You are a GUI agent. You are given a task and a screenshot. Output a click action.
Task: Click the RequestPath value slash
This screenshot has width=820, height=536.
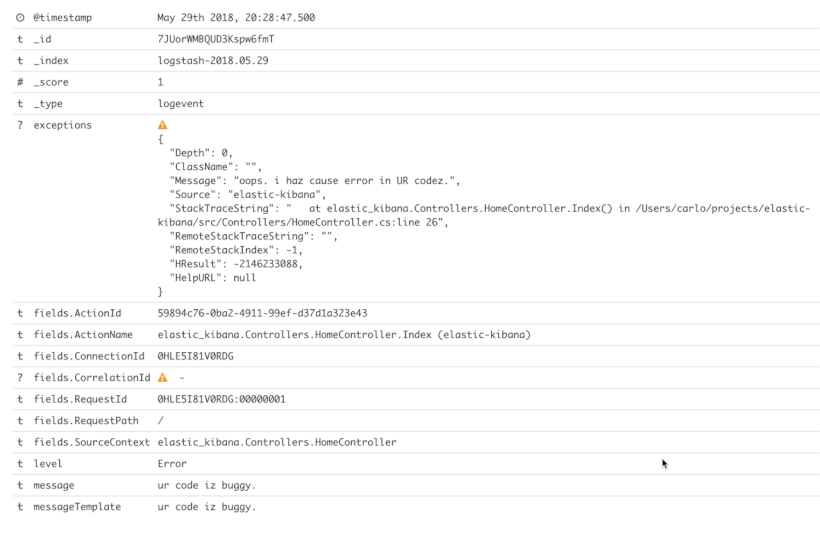pyautogui.click(x=161, y=420)
